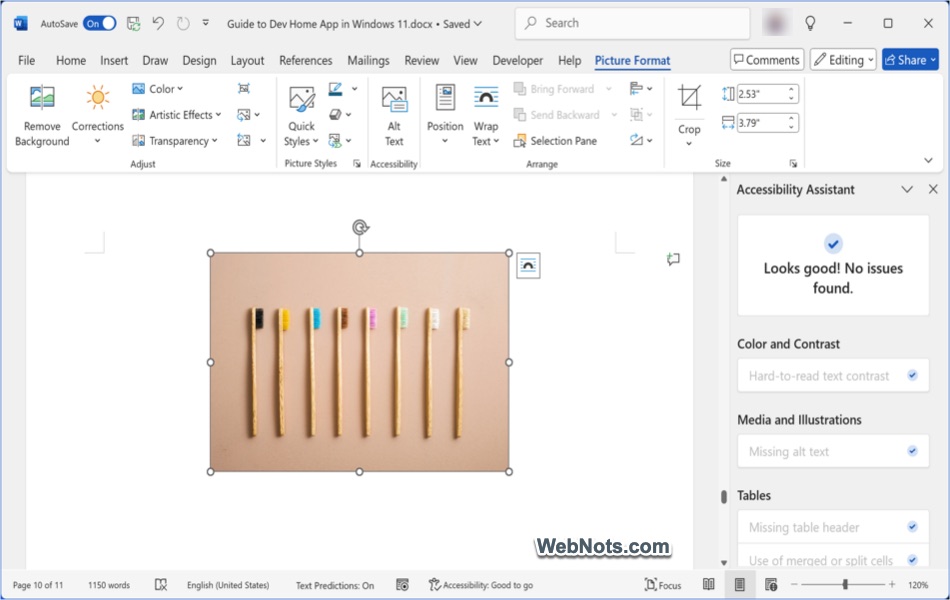950x600 pixels.
Task: Open the Developer tab
Action: click(517, 61)
